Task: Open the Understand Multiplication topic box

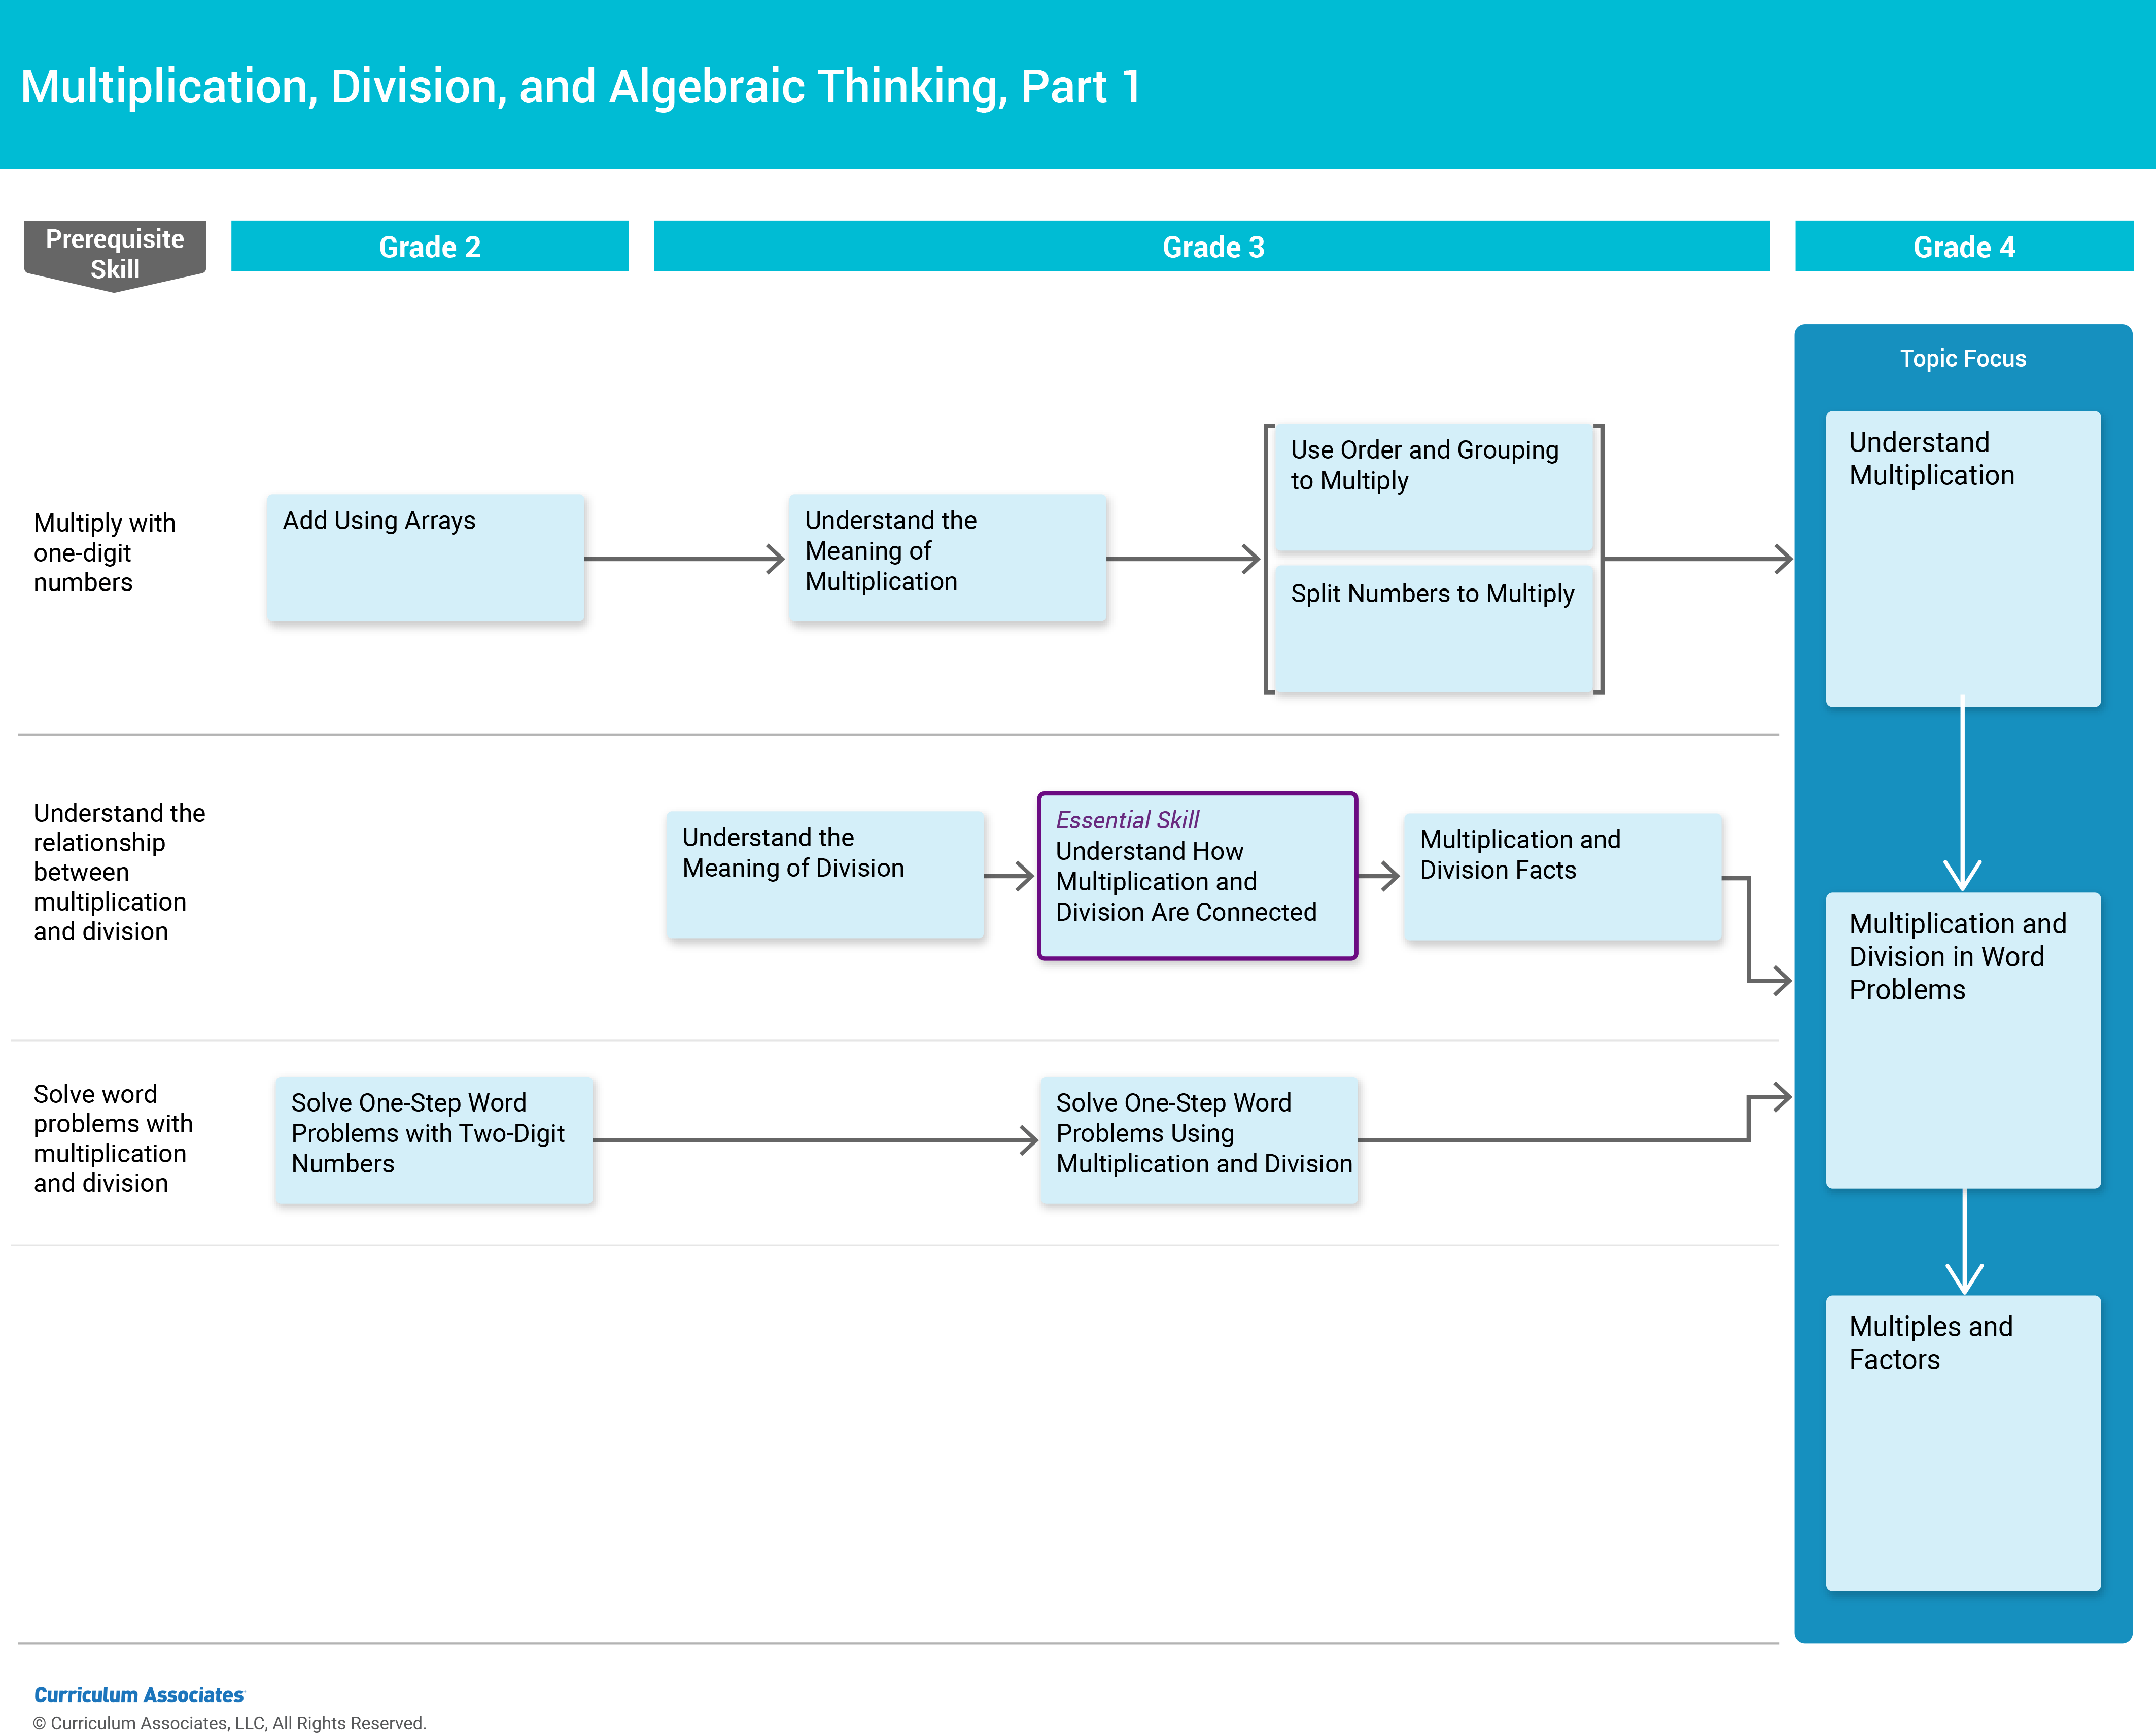Action: click(x=1962, y=558)
